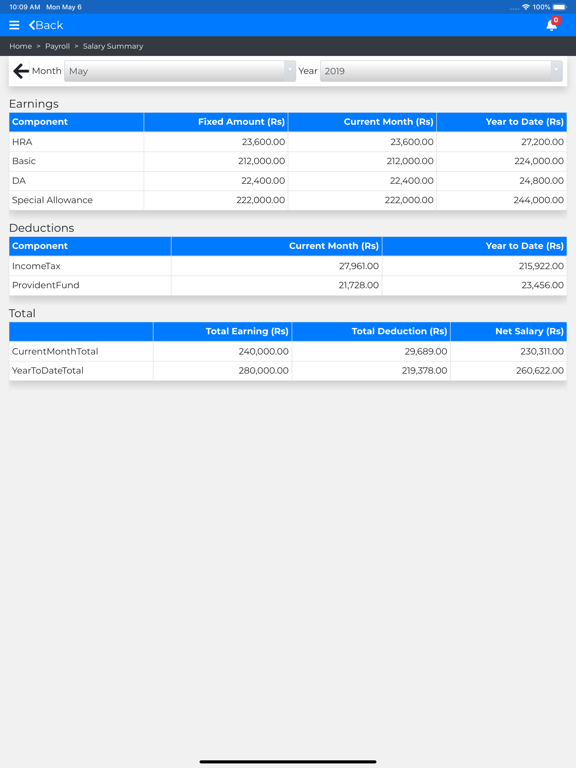The image size is (576, 768).
Task: Go to Payroll breadcrumb
Action: [x=57, y=46]
